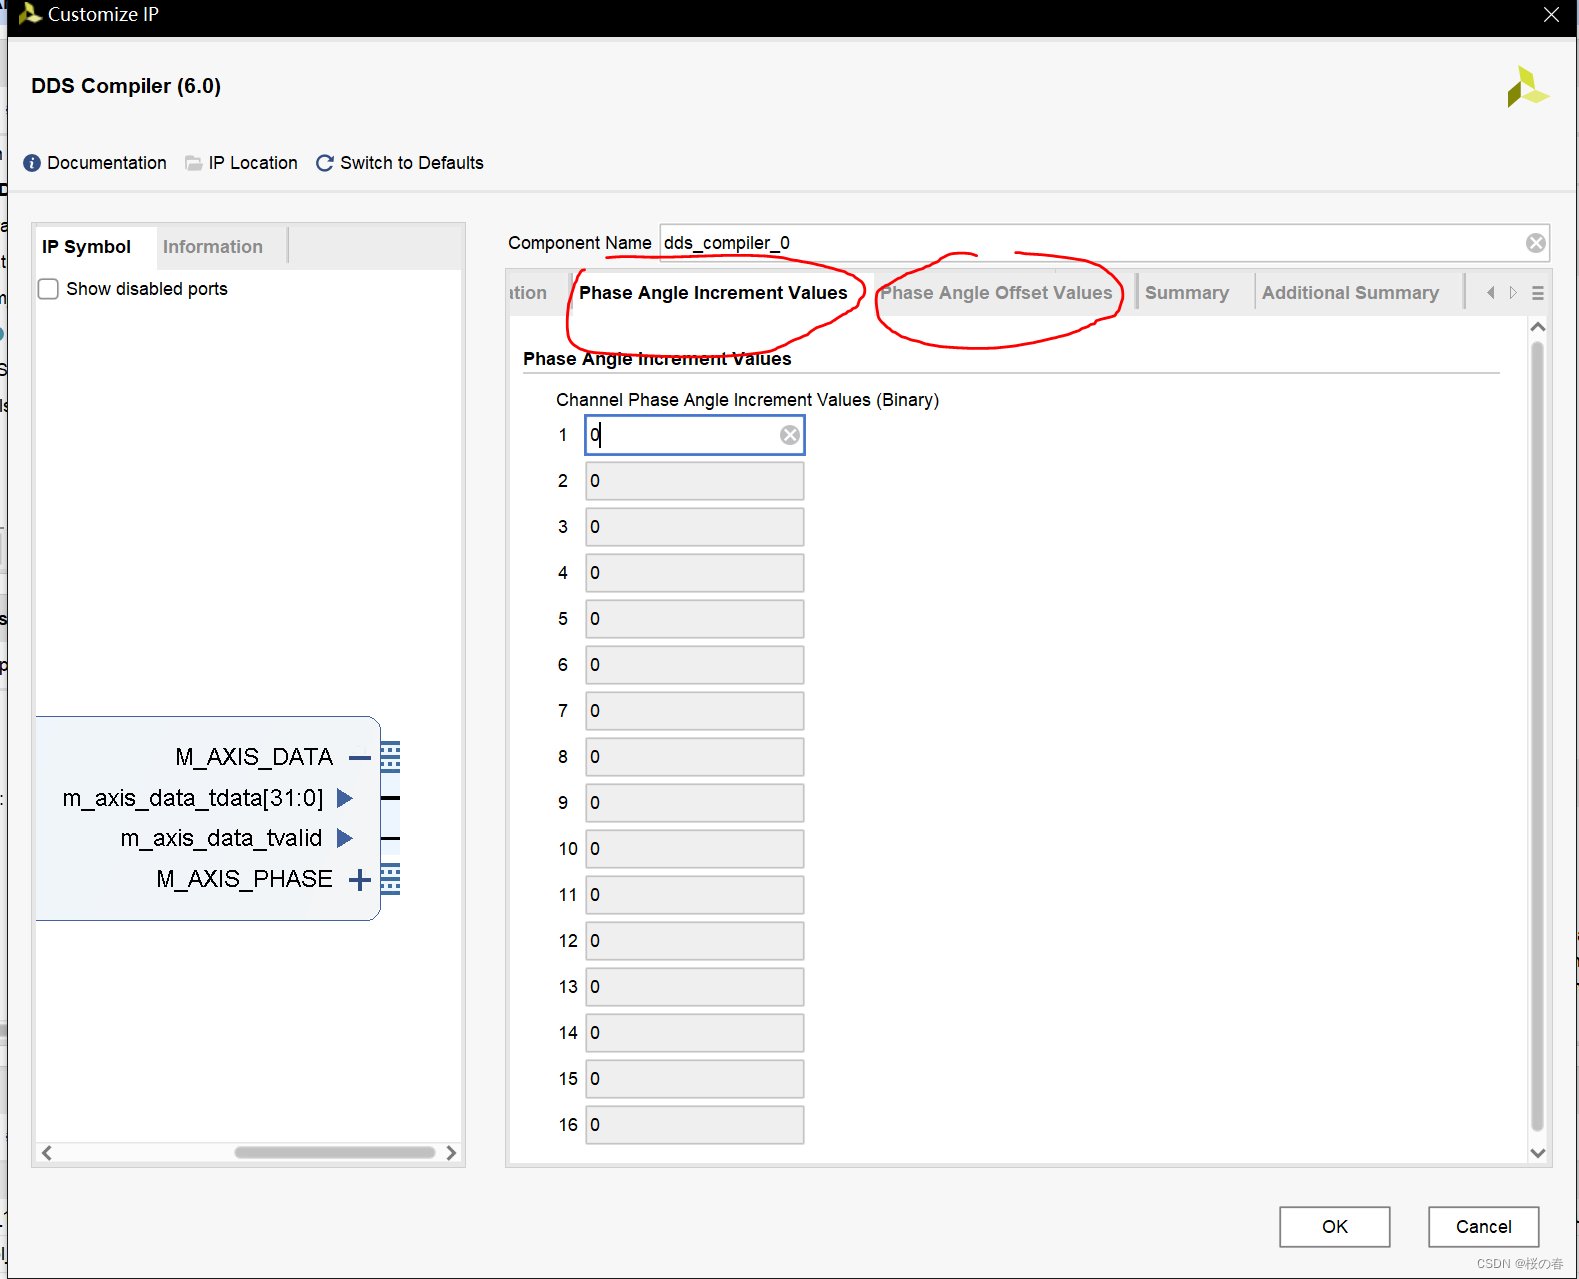Click the Xilinx logo in the header
The width and height of the screenshot is (1579, 1279).
coord(1528,87)
